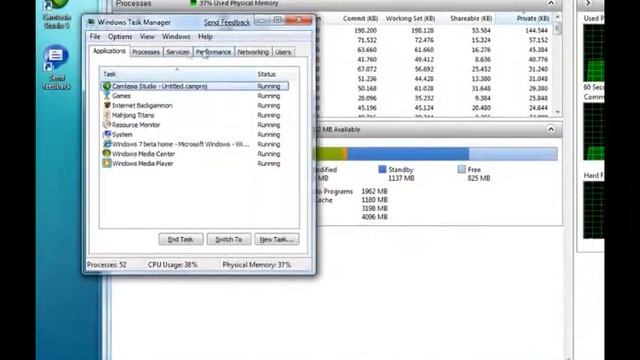Open the View menu
The image size is (640, 360).
(x=147, y=37)
